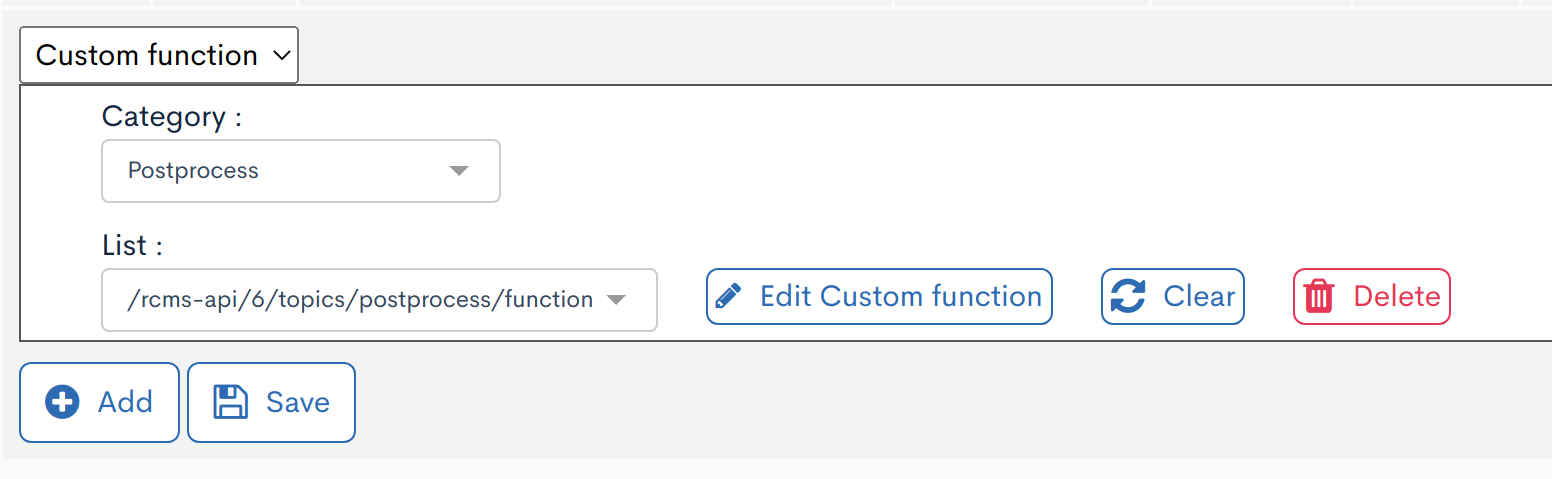This screenshot has height=479, width=1552.
Task: Open the Custom function type selector
Action: click(x=158, y=56)
